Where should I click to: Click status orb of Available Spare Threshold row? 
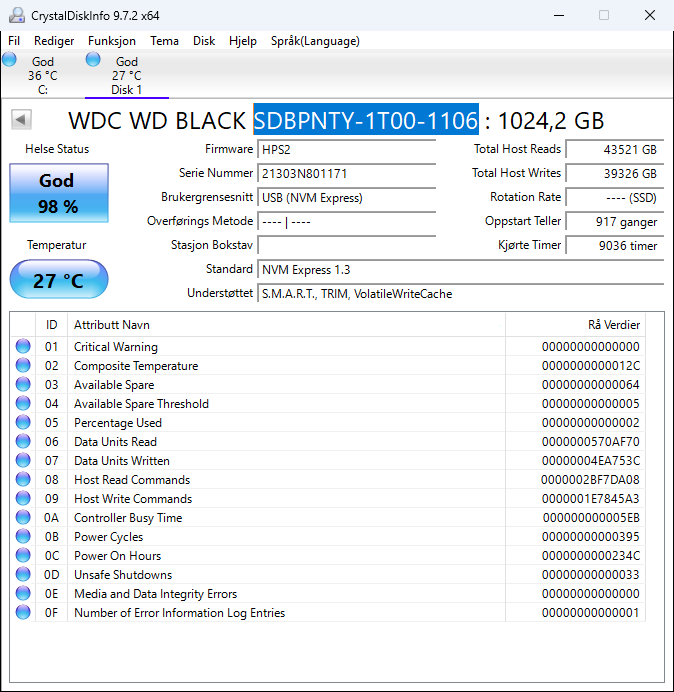[23, 403]
